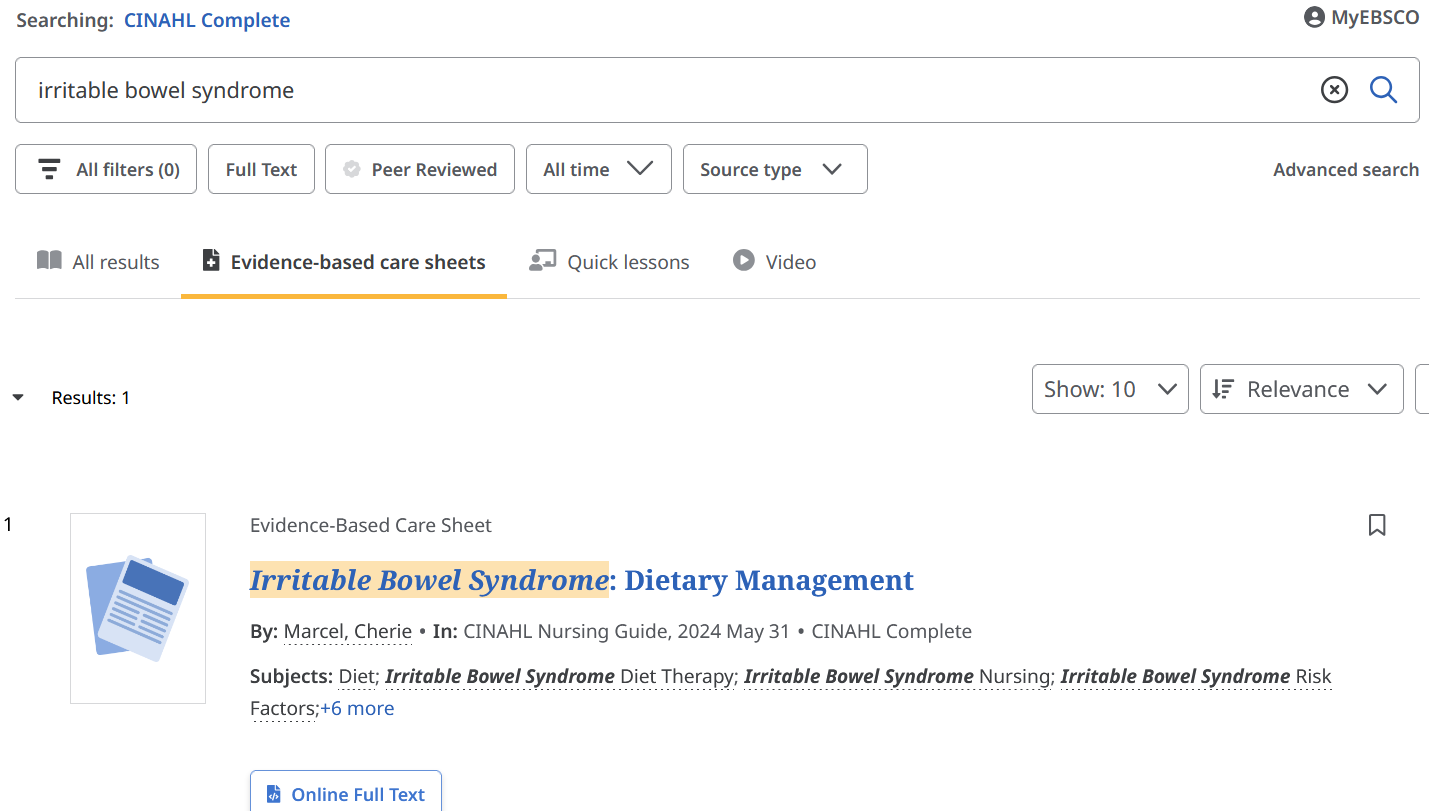Open the Source type dropdown
The height and width of the screenshot is (811, 1429).
(x=775, y=169)
